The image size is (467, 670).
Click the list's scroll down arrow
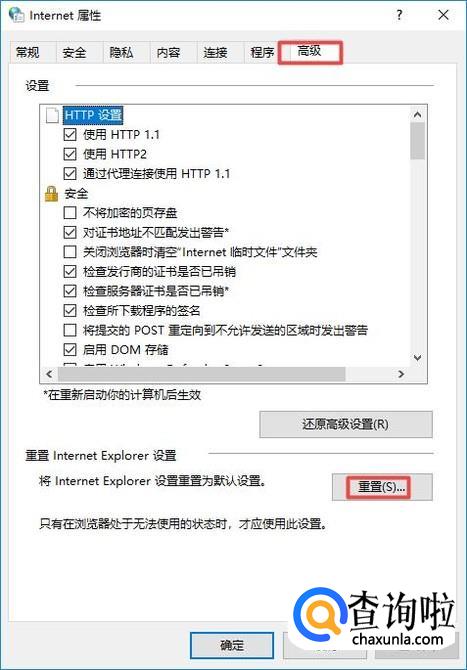[417, 358]
